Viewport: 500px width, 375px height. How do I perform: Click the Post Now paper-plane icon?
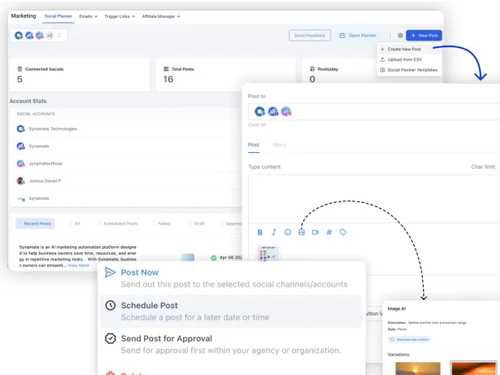[x=110, y=272]
